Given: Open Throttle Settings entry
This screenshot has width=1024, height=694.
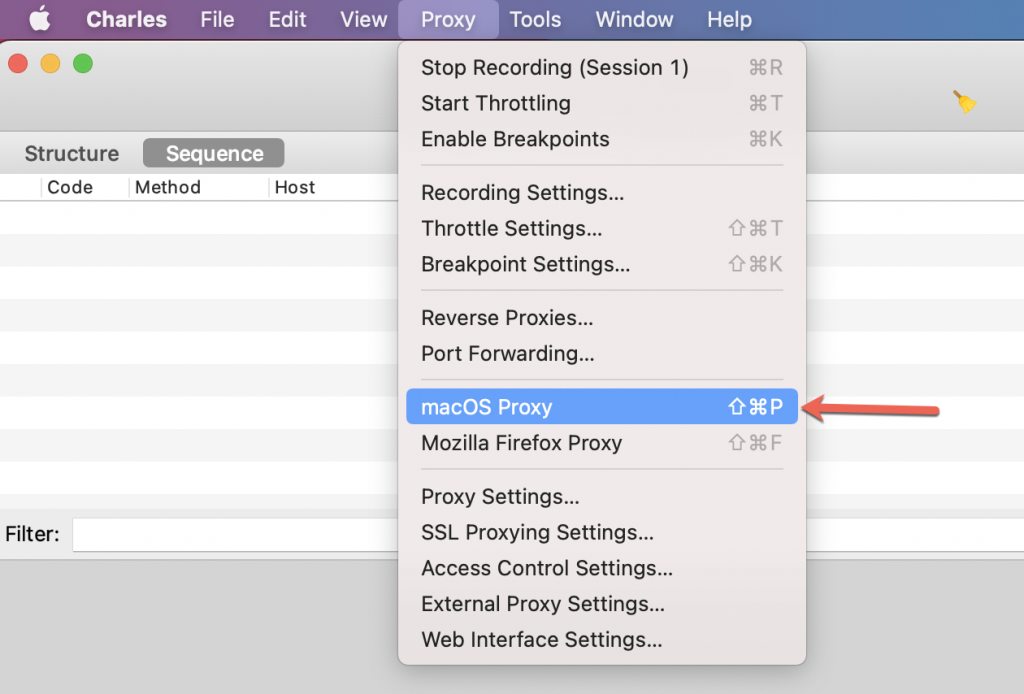Looking at the screenshot, I should [x=601, y=229].
